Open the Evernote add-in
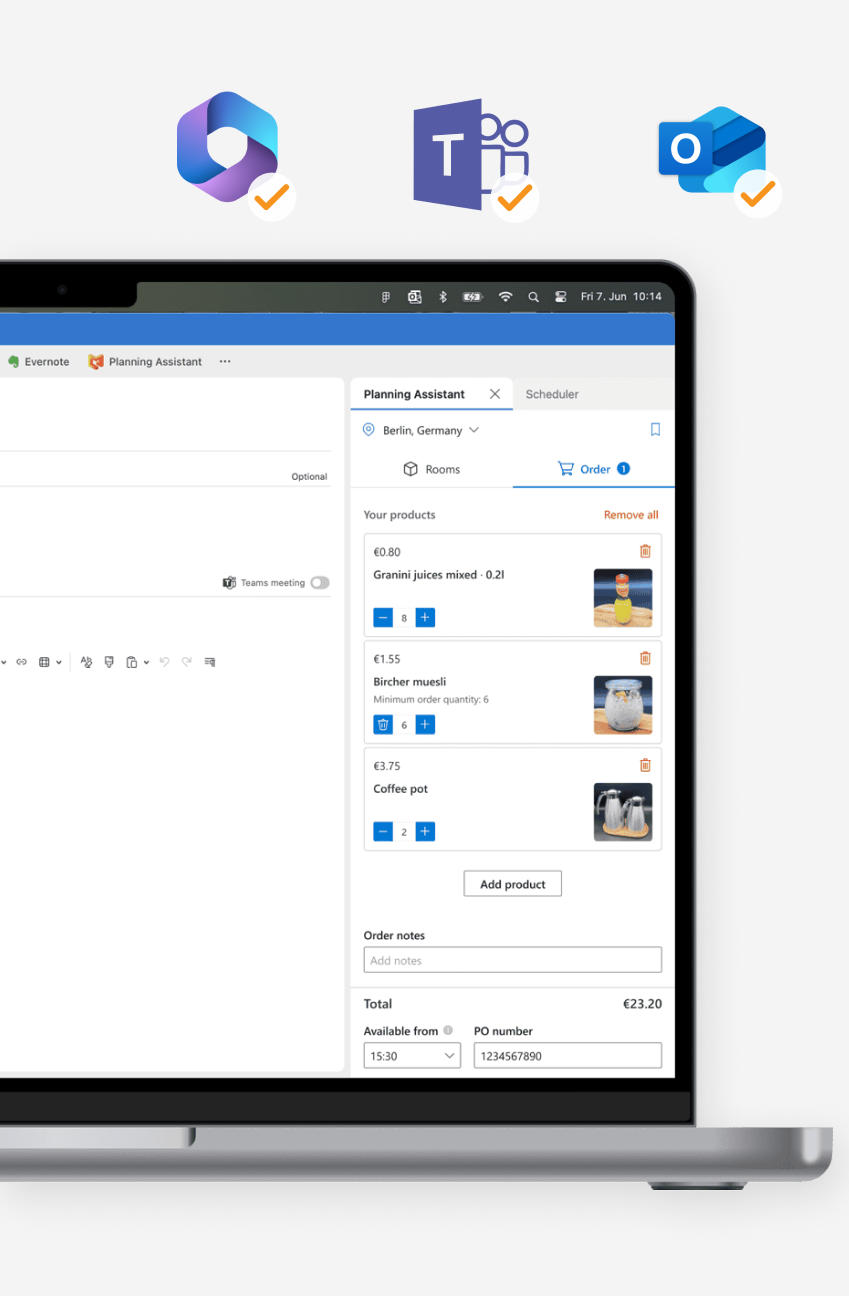The image size is (849, 1296). [x=39, y=362]
